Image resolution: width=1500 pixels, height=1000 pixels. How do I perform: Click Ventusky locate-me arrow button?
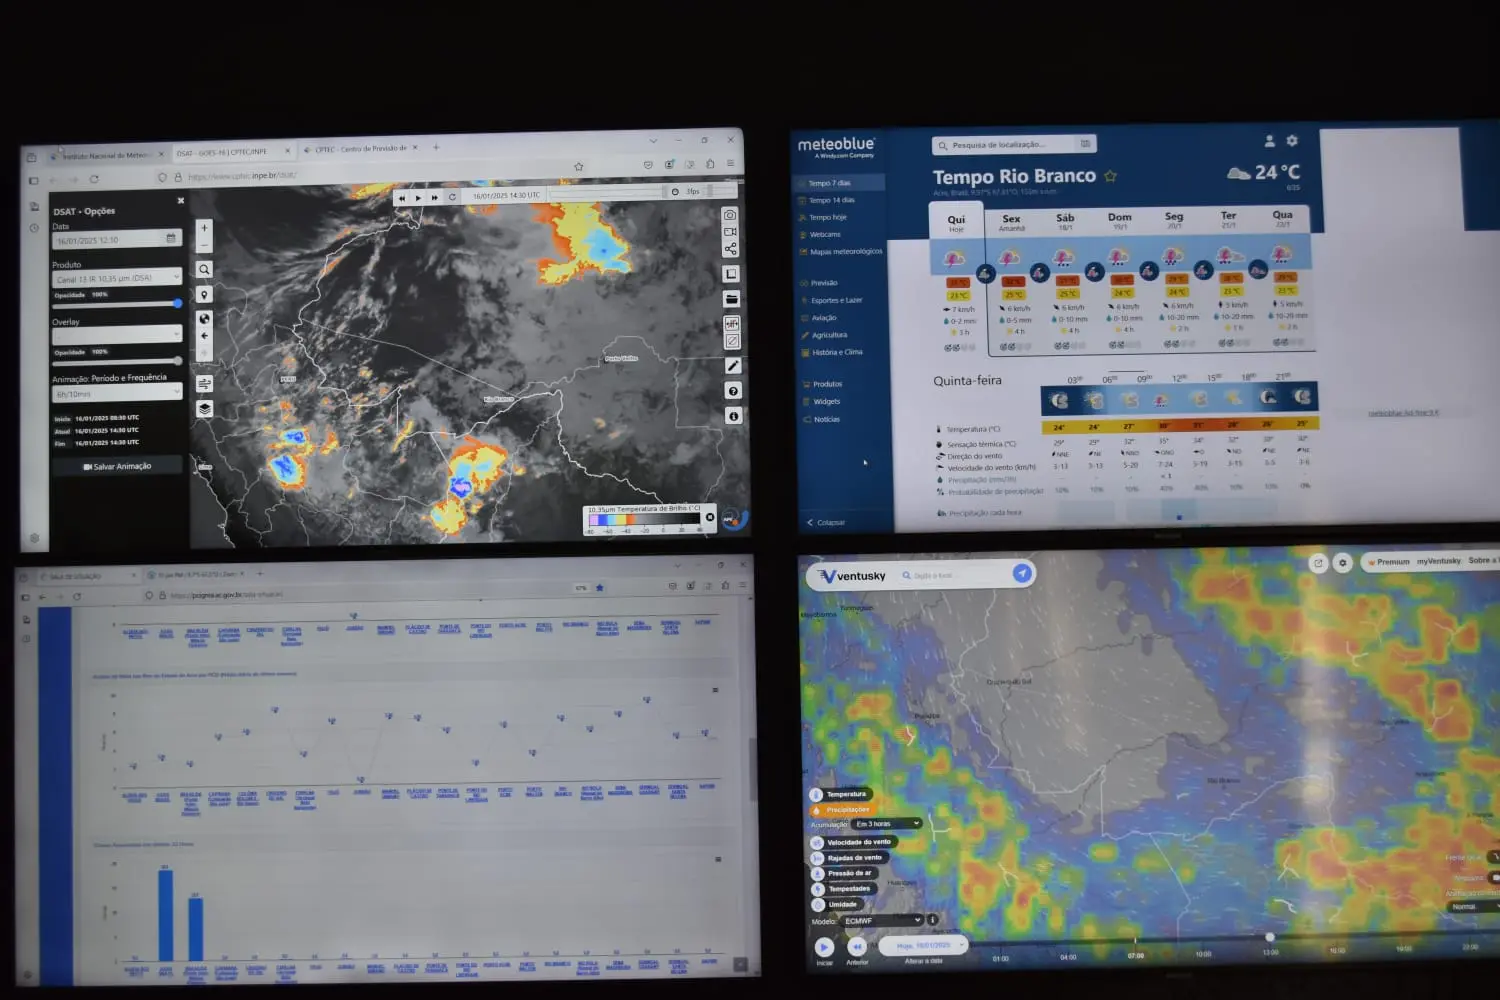1021,573
